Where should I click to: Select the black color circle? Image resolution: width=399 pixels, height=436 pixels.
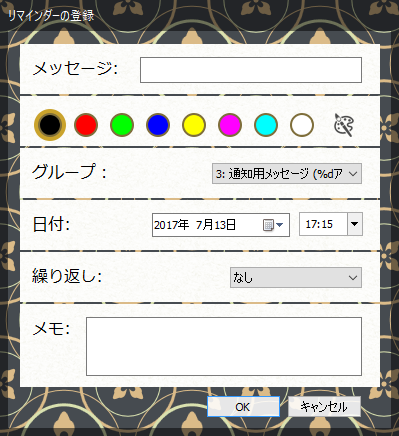50,125
